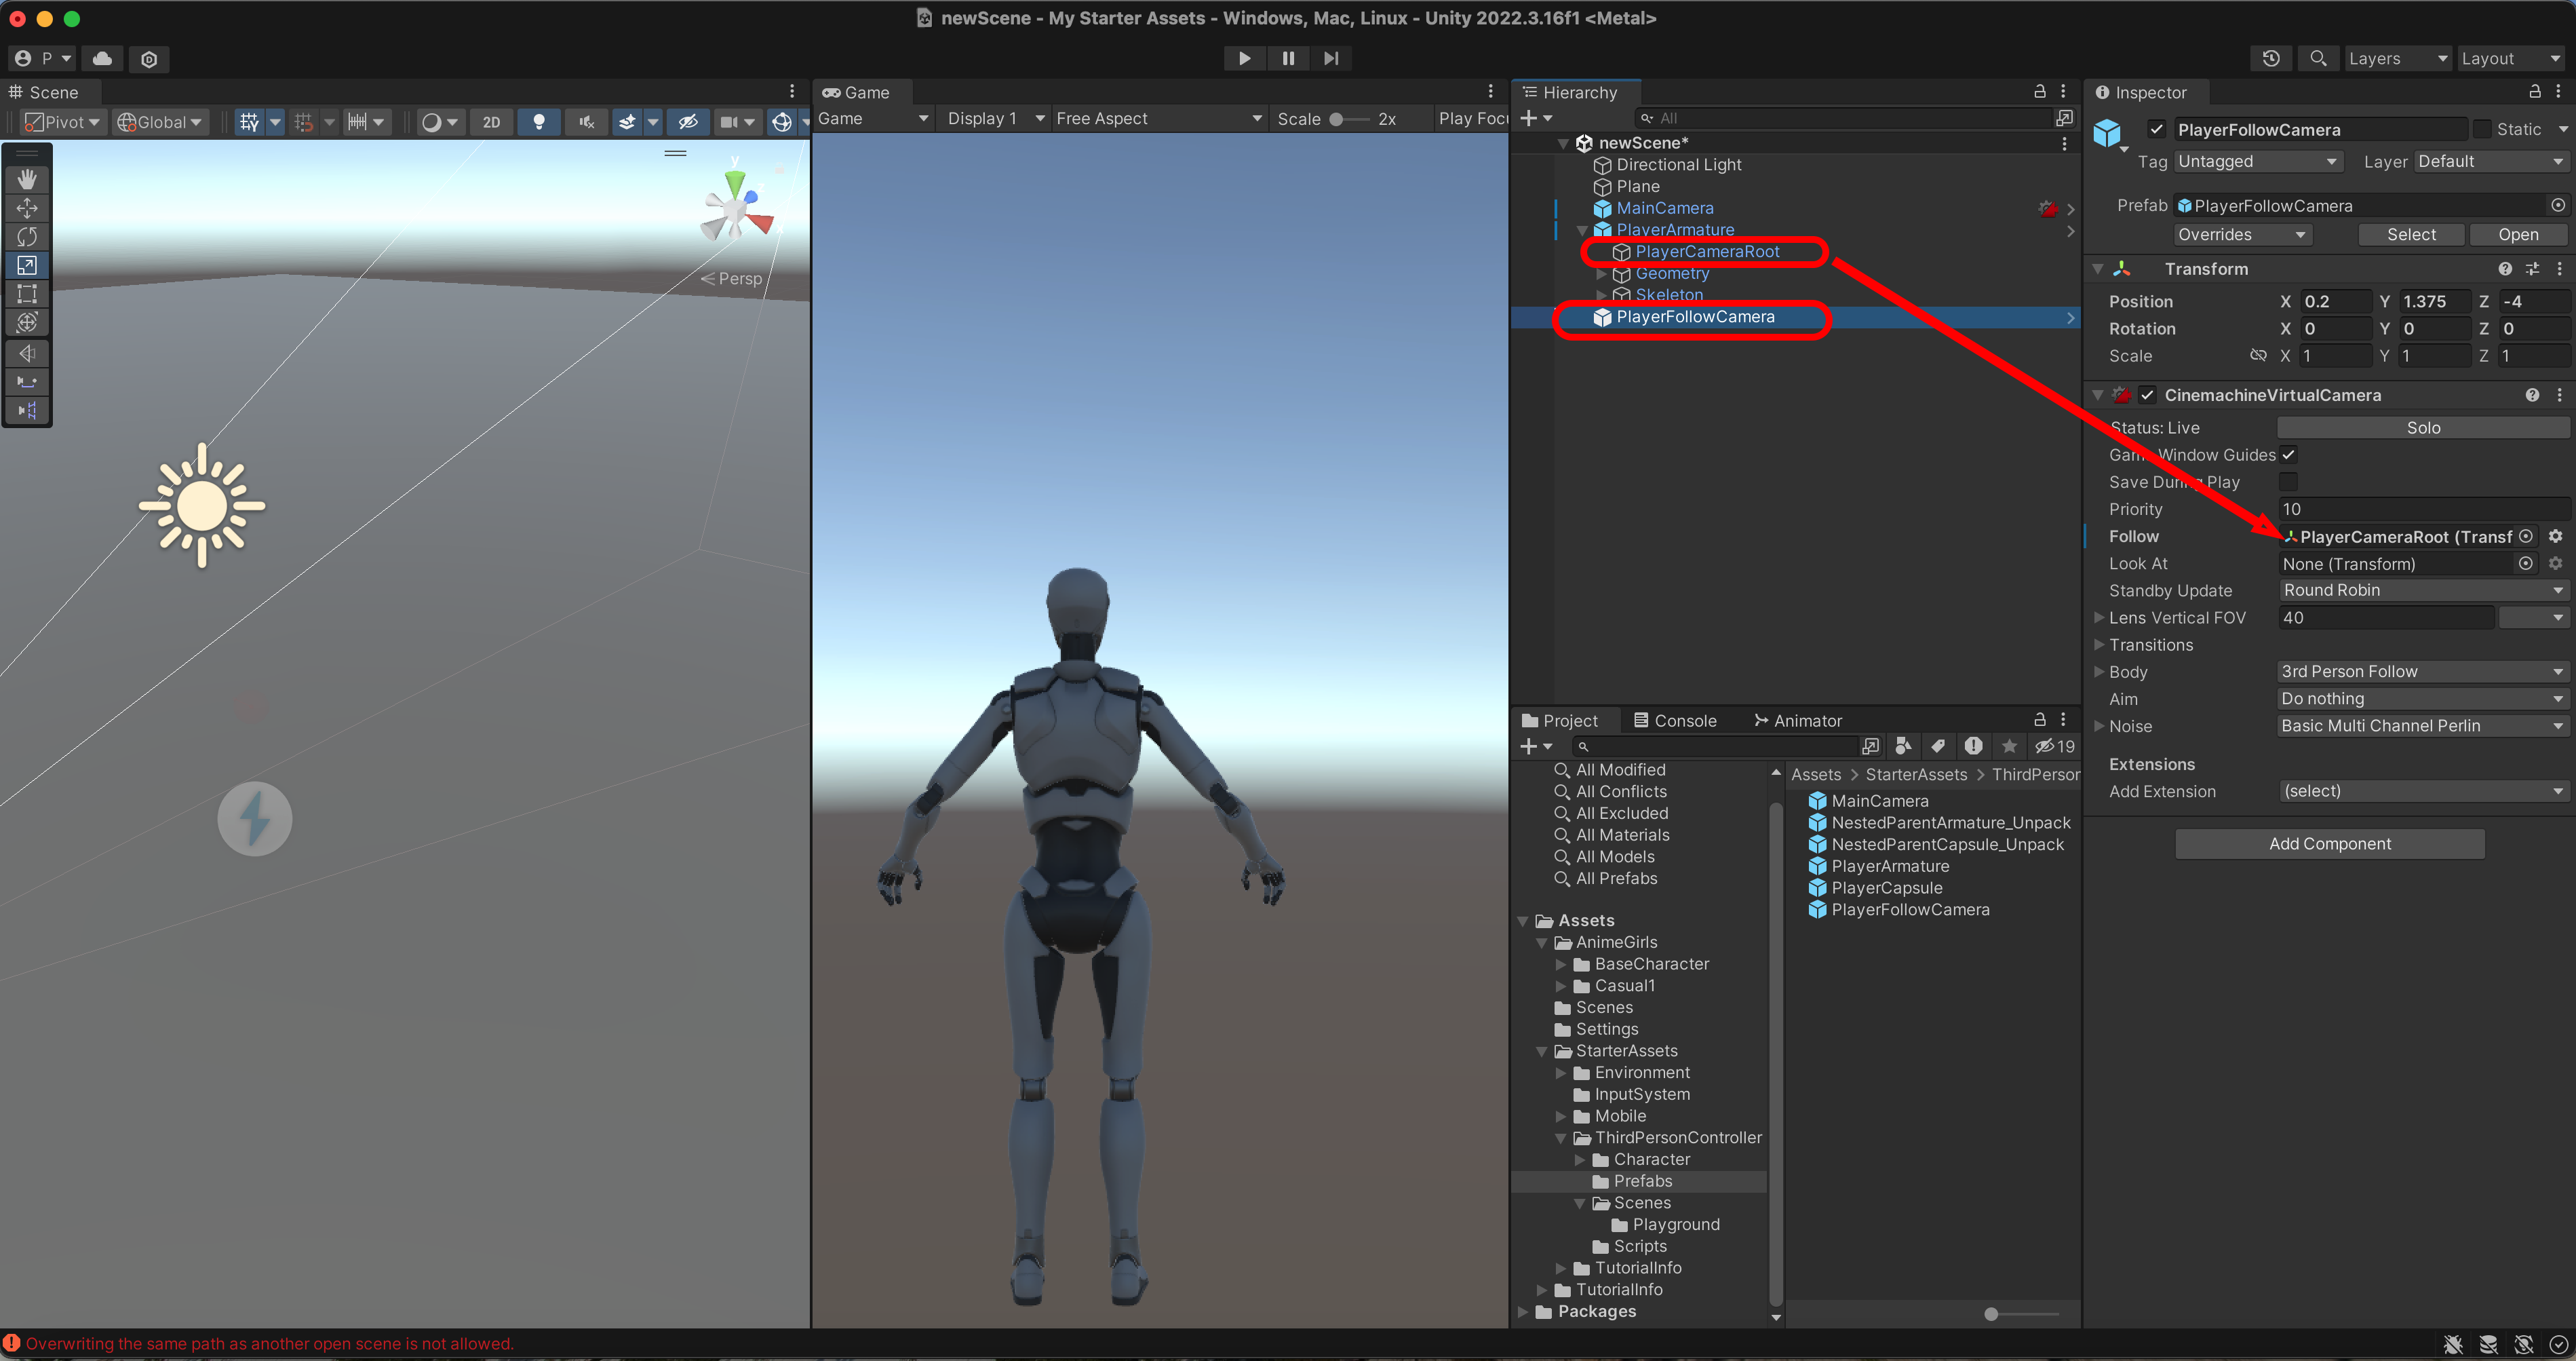Click the Play button

tap(1244, 58)
